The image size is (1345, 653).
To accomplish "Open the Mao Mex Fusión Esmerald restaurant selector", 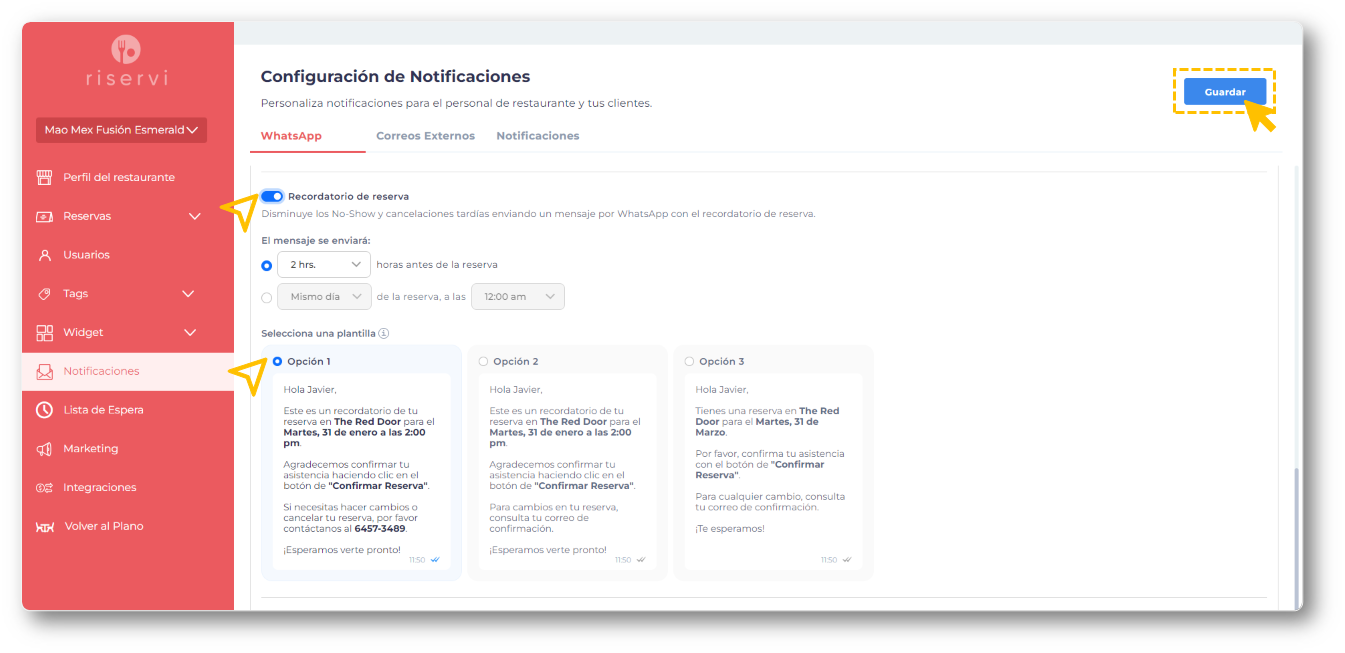I will [120, 130].
